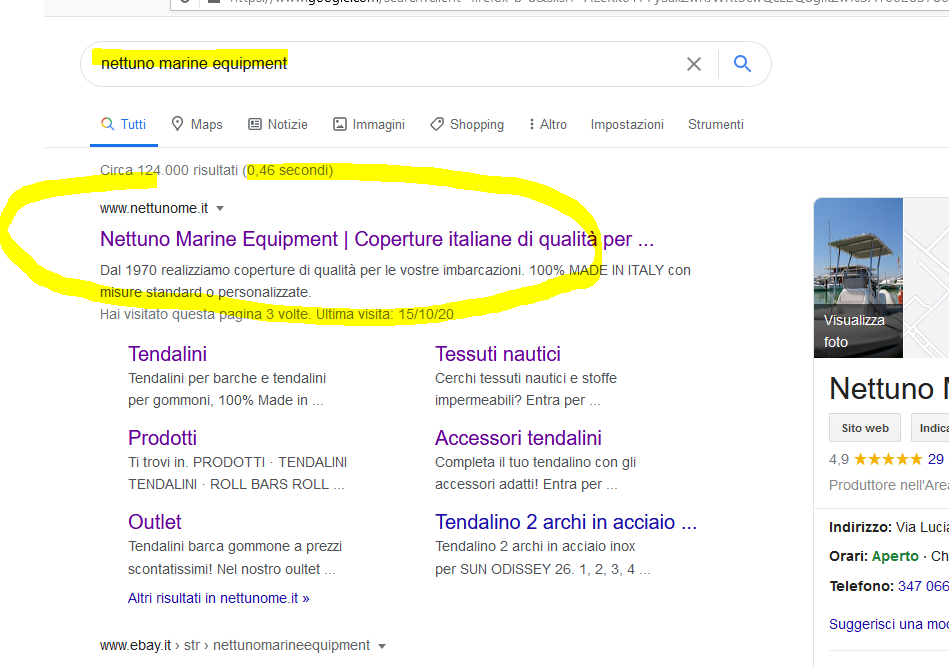Select the Tutti results tab
Viewport: 949px width, 667px height.
click(x=123, y=125)
